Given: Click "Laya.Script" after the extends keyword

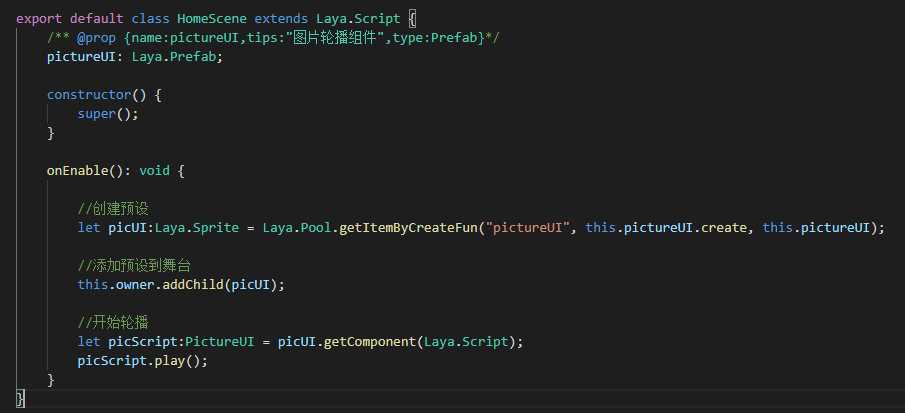Looking at the screenshot, I should [358, 18].
